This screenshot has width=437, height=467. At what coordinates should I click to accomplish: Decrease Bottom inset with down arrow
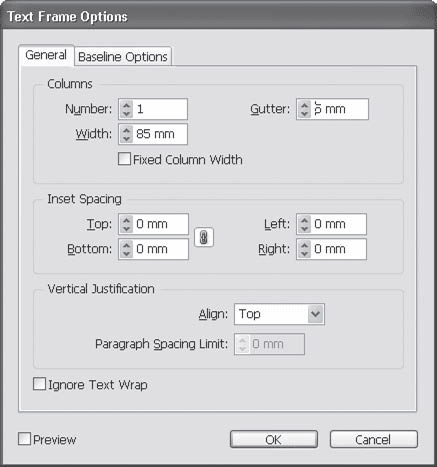pyautogui.click(x=126, y=253)
